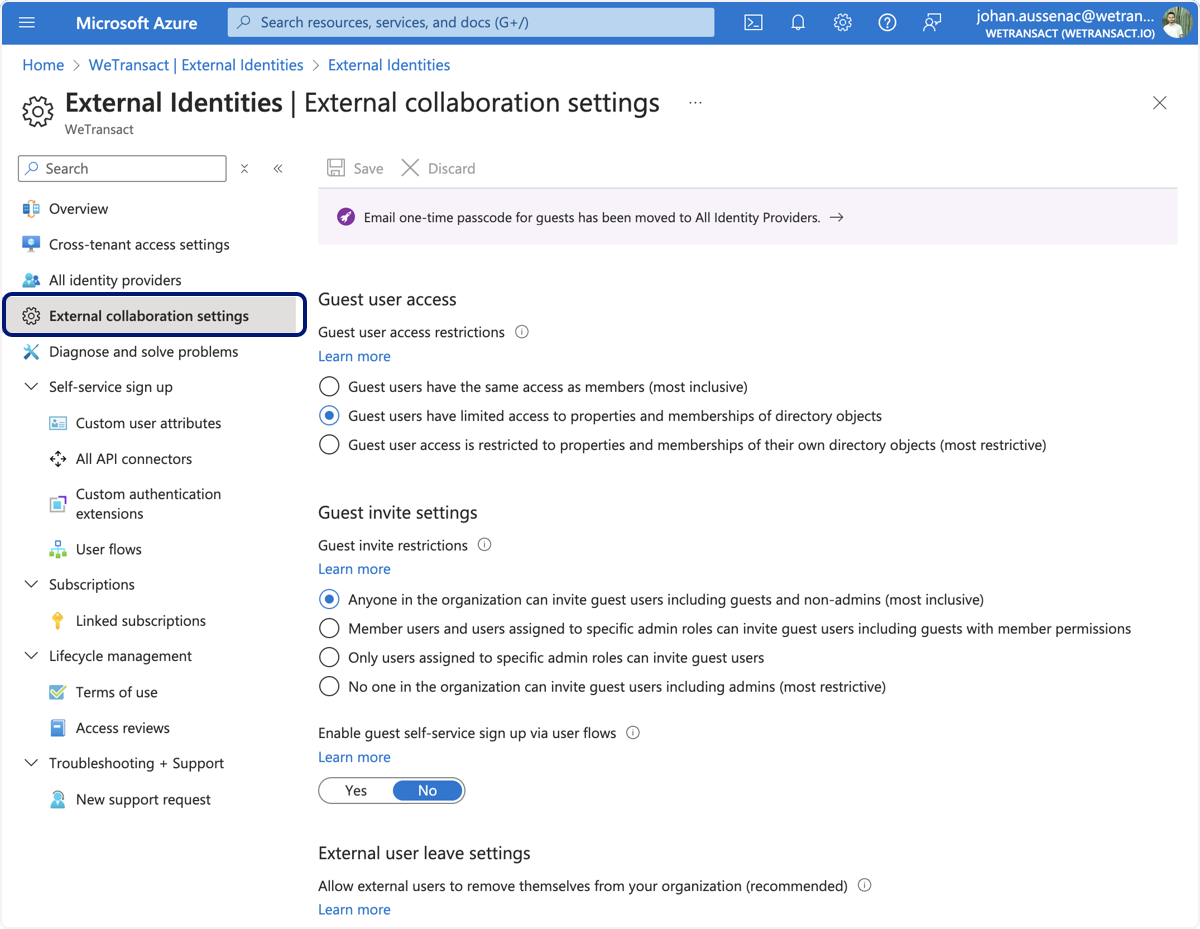
Task: Open the User flows page
Action: click(109, 549)
